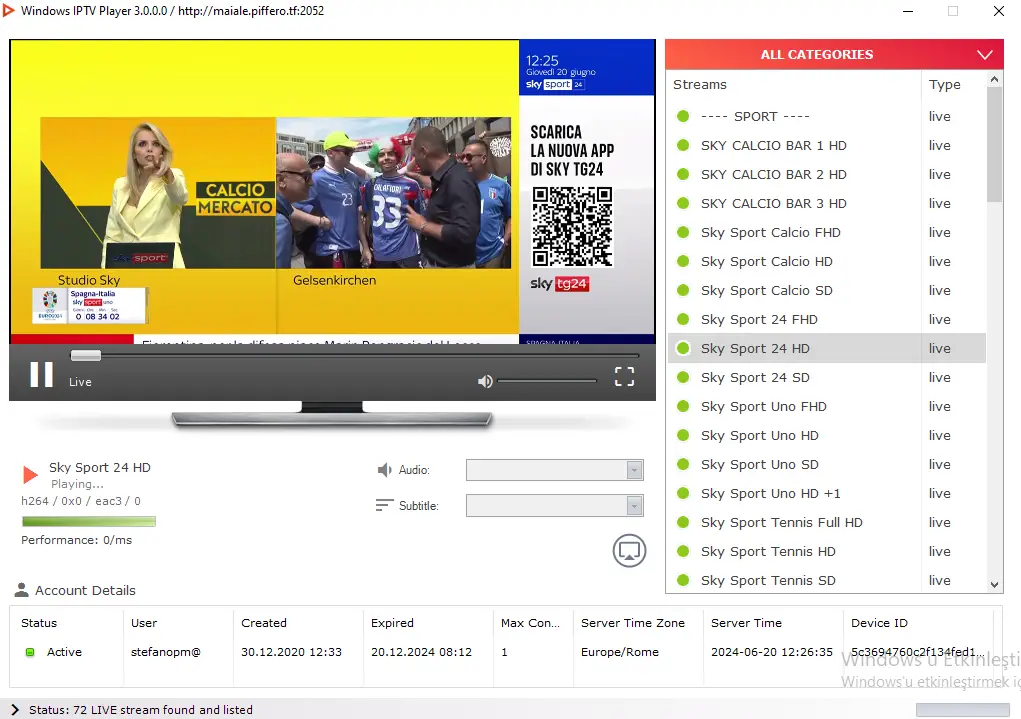Click the server time 2024-06-20 12:26:35
This screenshot has height=719, width=1021.
click(x=772, y=652)
